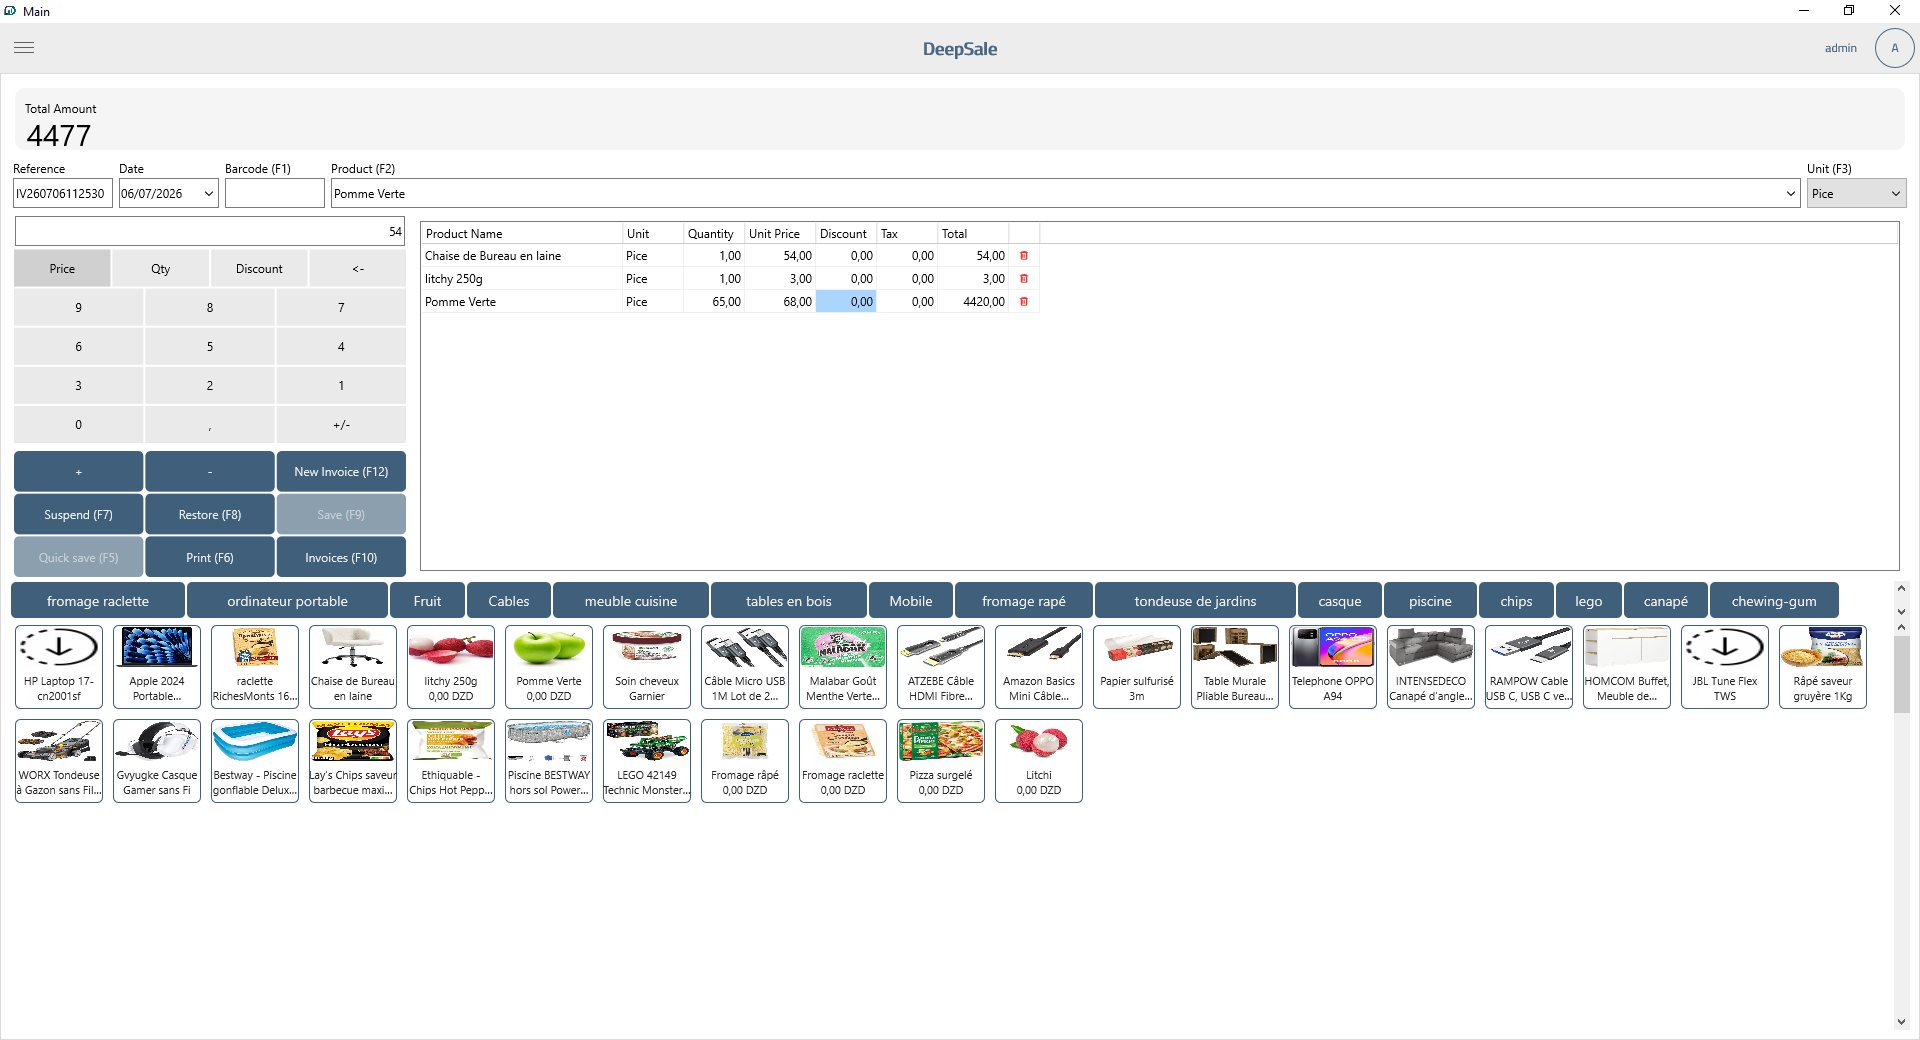Add Malabar Goût Menthe Verte tile

pos(843,667)
